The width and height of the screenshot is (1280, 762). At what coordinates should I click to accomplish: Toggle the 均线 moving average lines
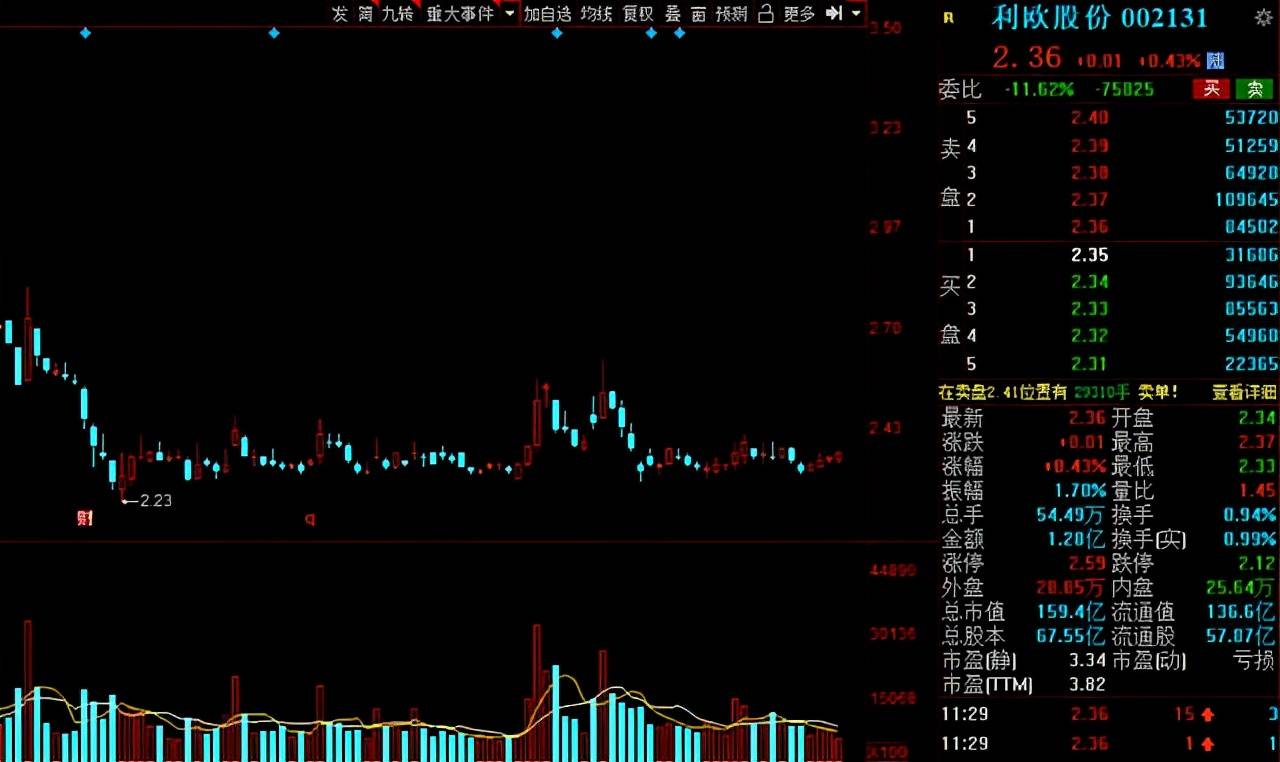click(597, 13)
